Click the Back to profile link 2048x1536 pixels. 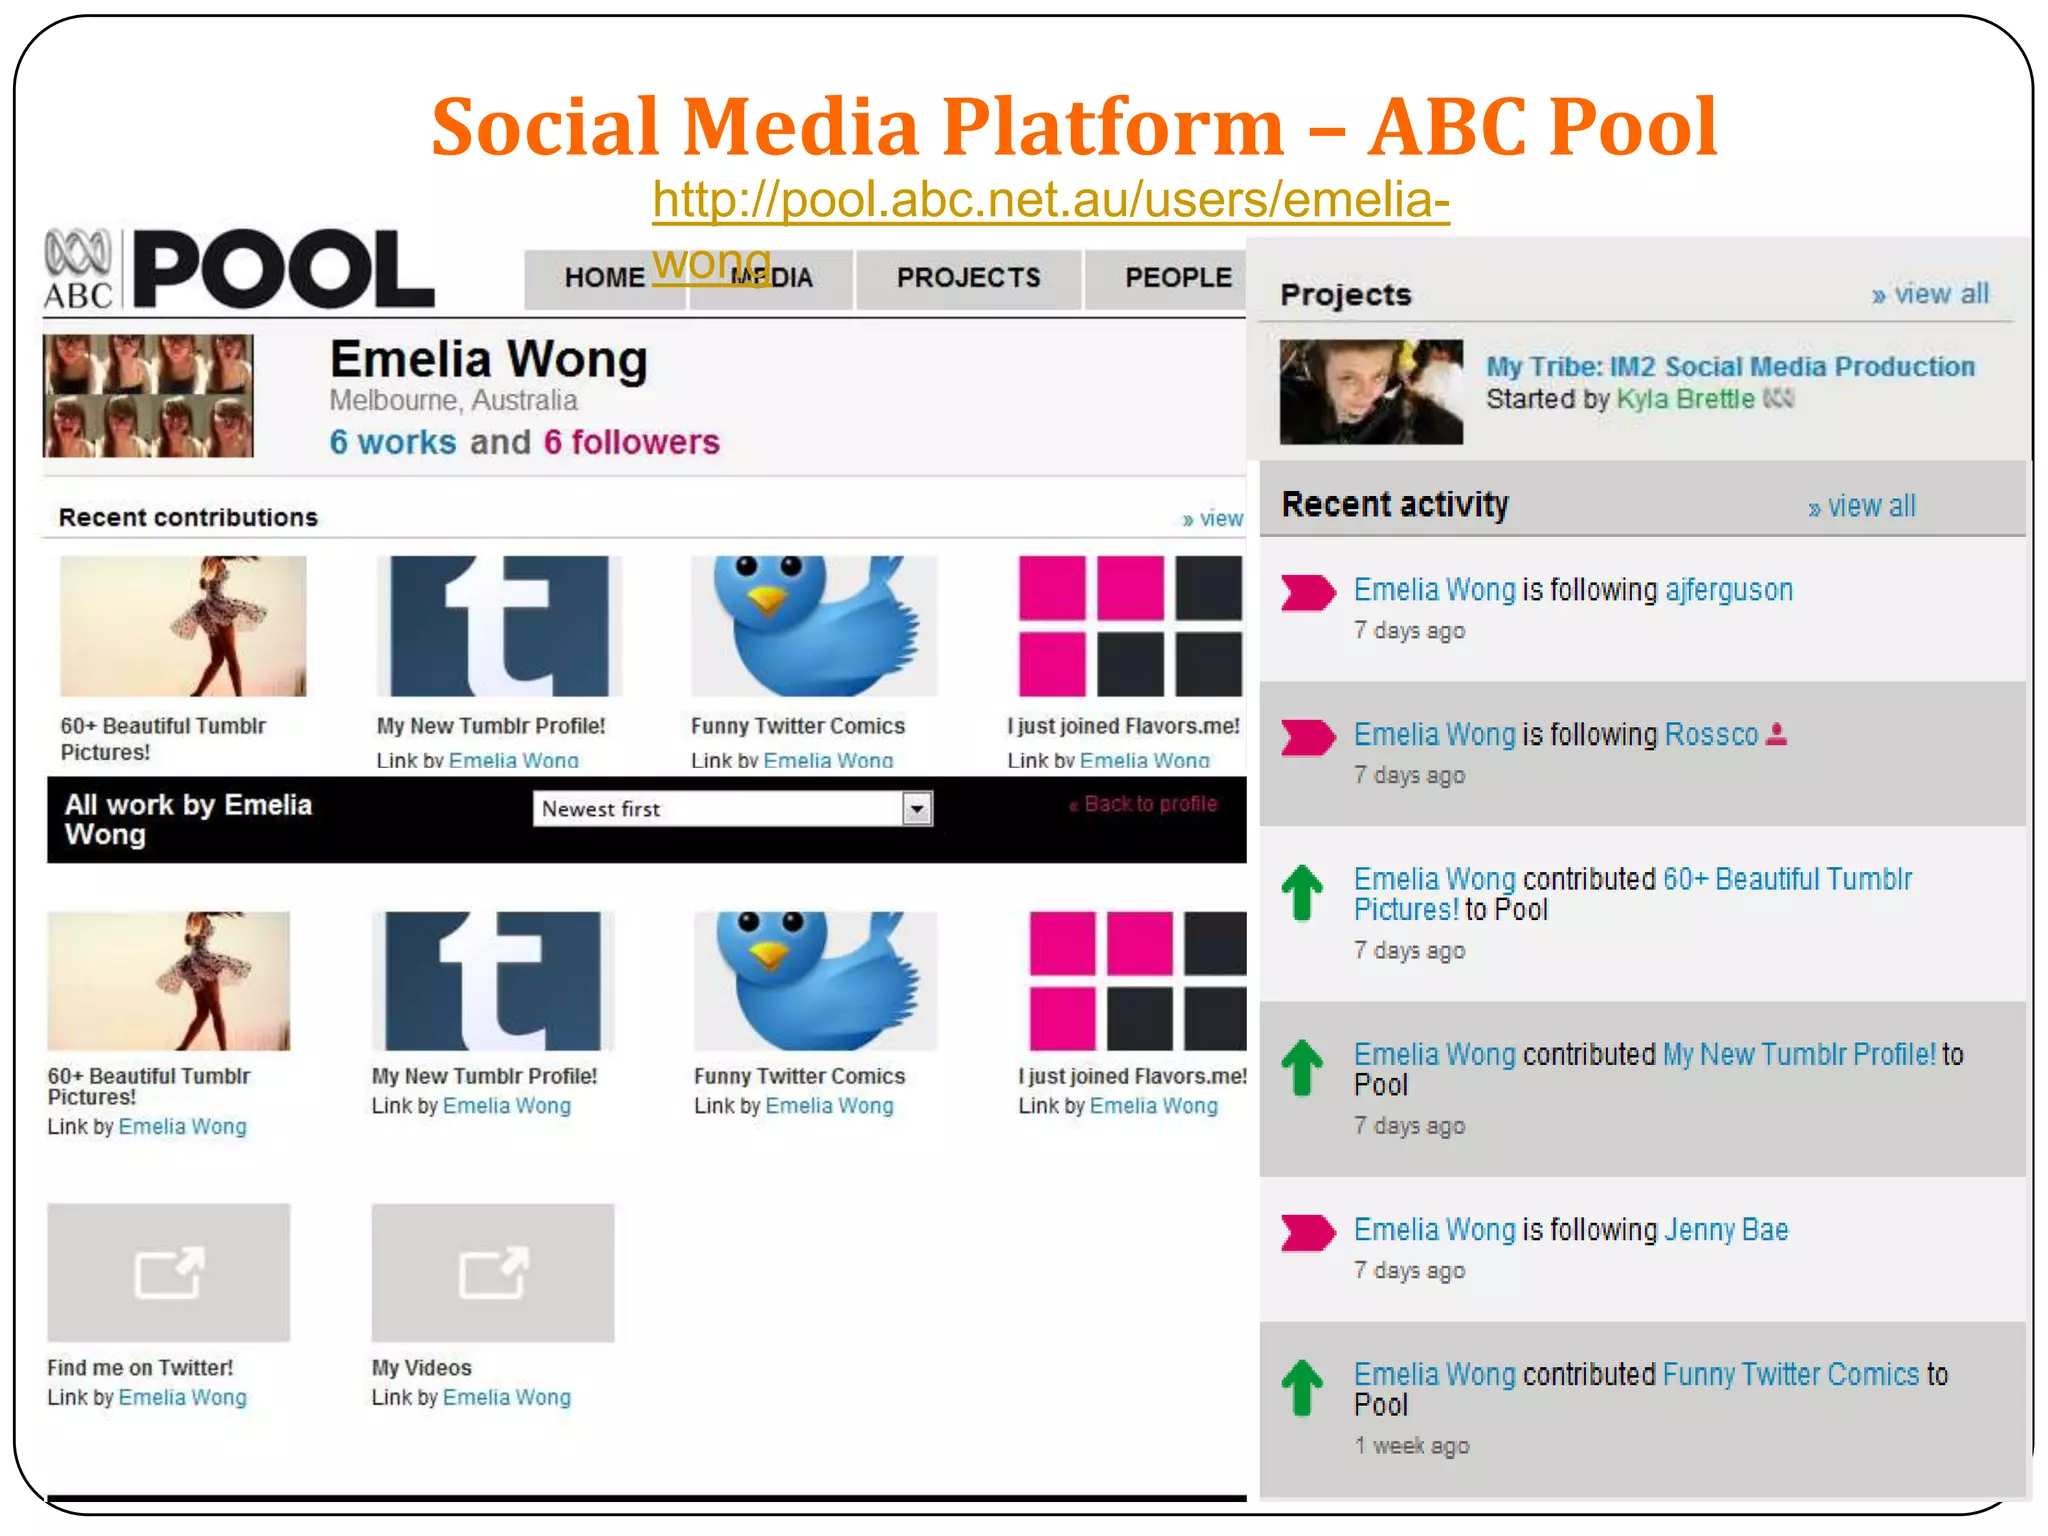[x=1143, y=804]
